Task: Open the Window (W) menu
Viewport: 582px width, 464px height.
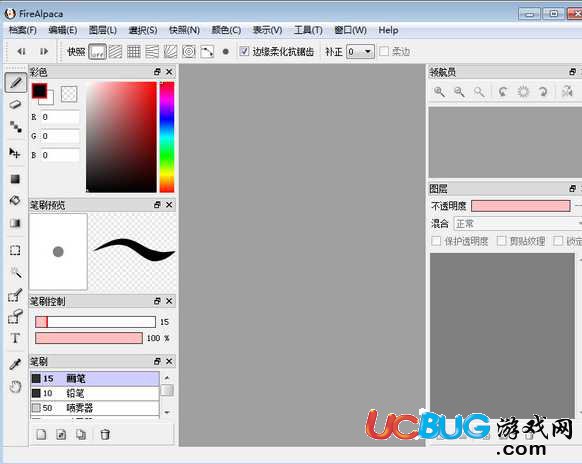Action: pyautogui.click(x=350, y=30)
